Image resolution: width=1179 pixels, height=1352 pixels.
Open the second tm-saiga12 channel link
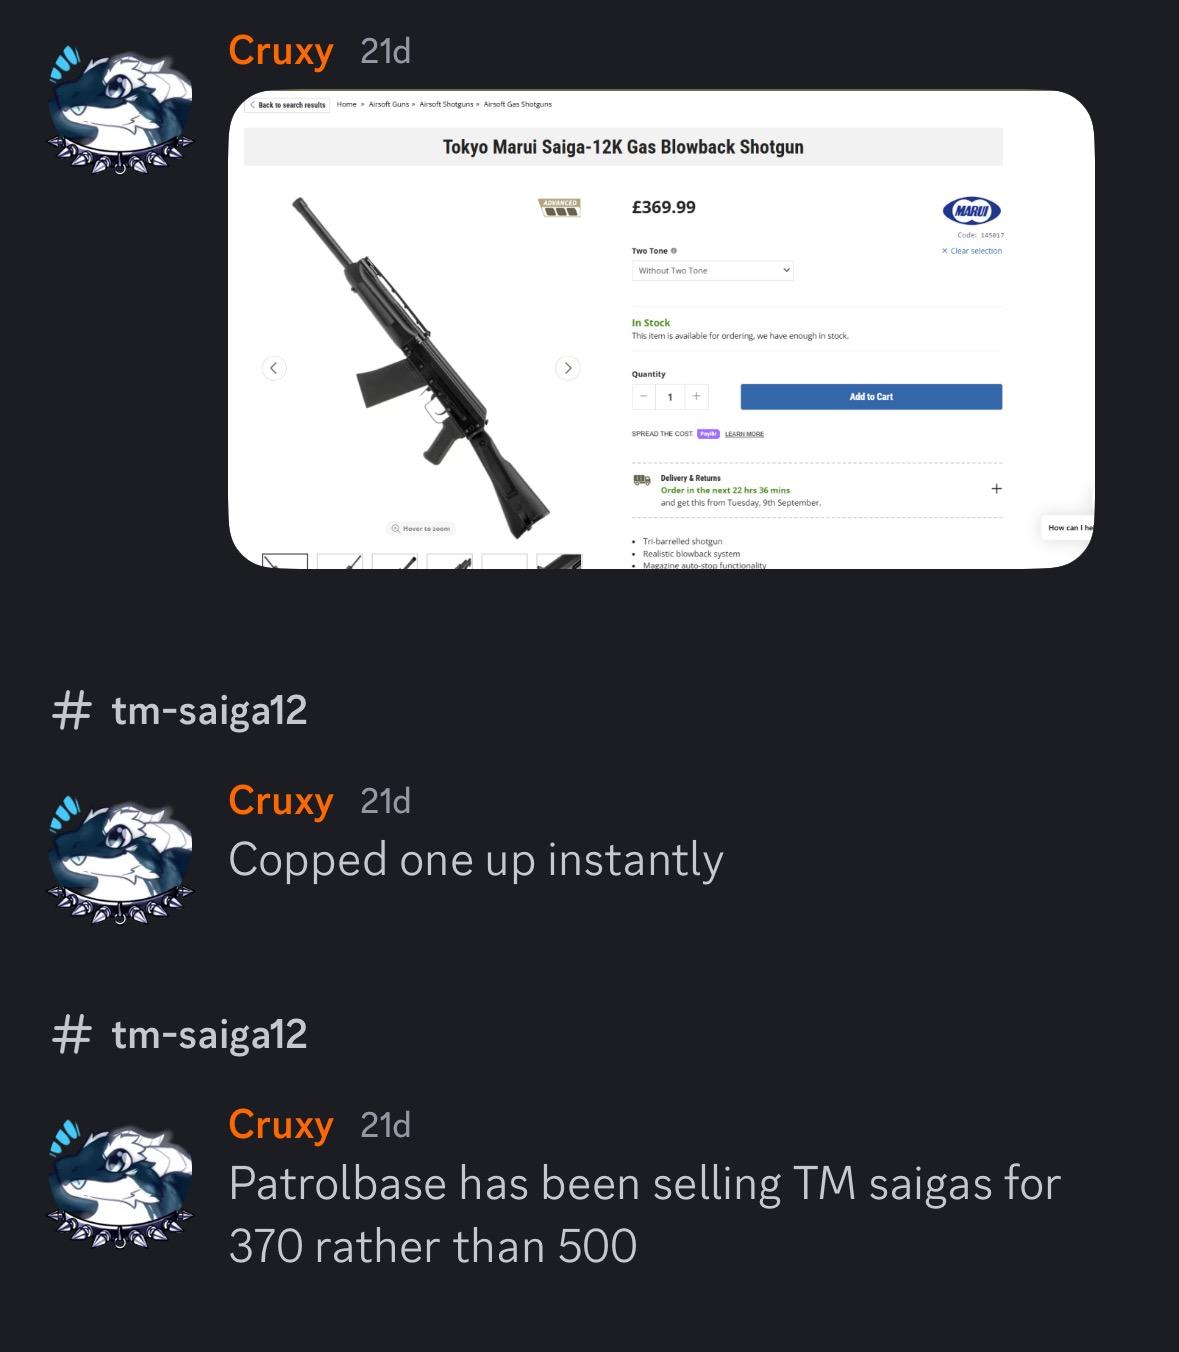click(x=180, y=1035)
